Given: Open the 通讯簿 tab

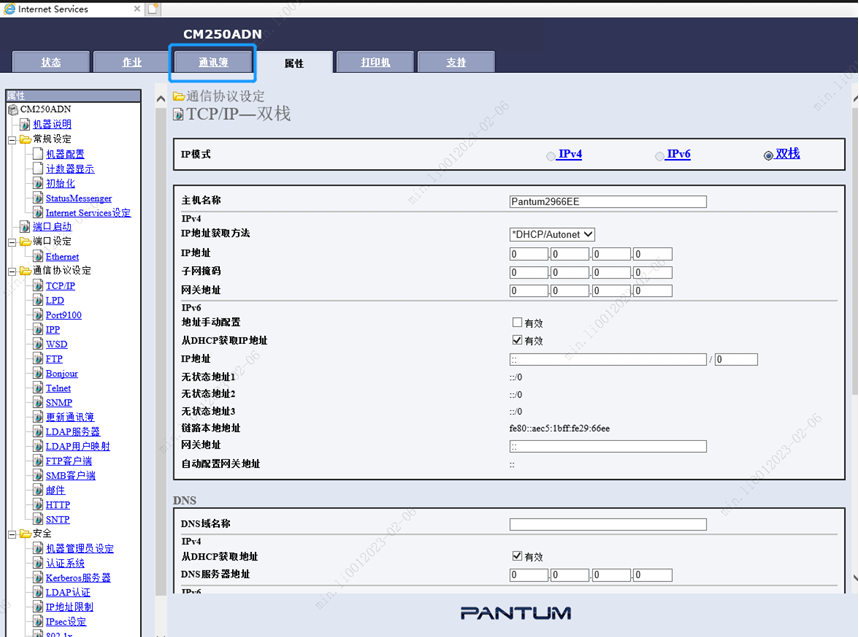Looking at the screenshot, I should pos(213,62).
